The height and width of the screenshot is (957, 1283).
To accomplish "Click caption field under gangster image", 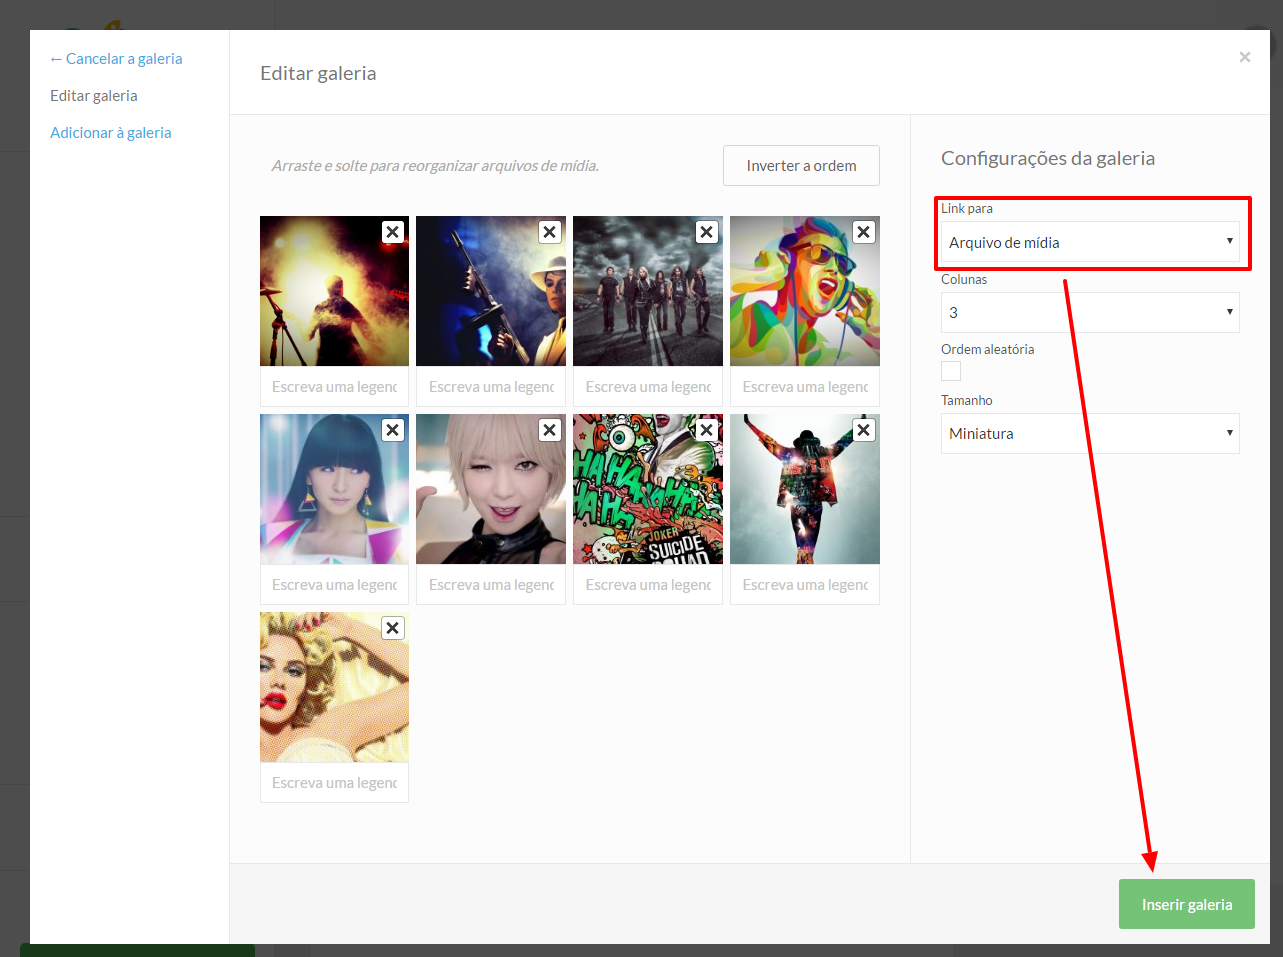I will [x=491, y=387].
